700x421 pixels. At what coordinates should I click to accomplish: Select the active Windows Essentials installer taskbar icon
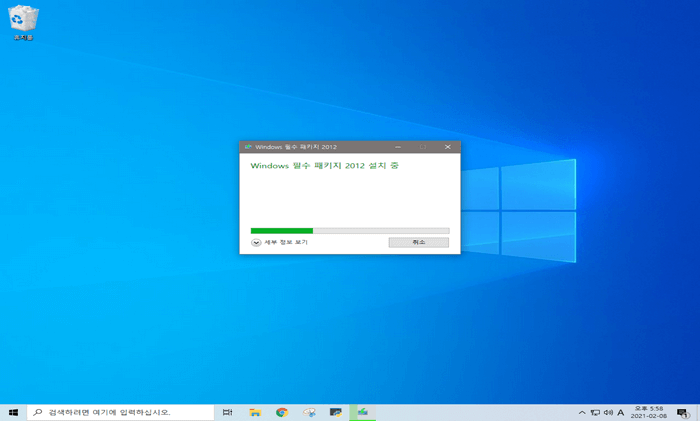point(362,413)
